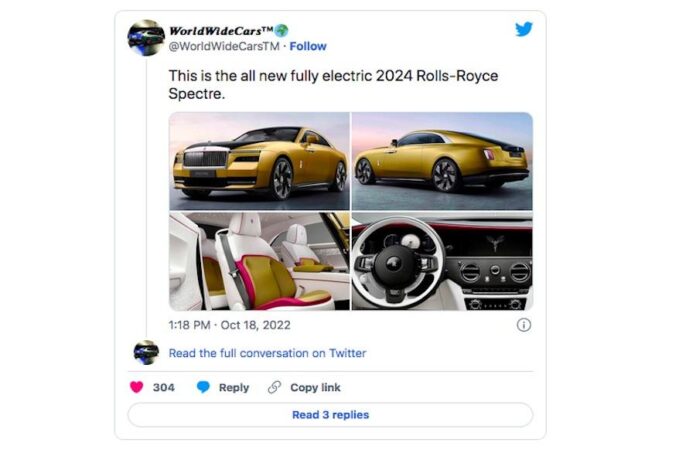Open the steering wheel dashboard photo
The height and width of the screenshot is (463, 696).
[442, 260]
